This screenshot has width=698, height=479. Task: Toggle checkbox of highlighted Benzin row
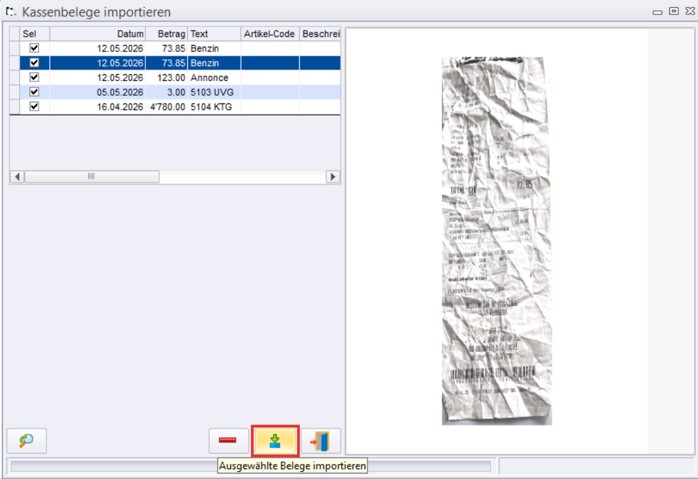pos(34,62)
